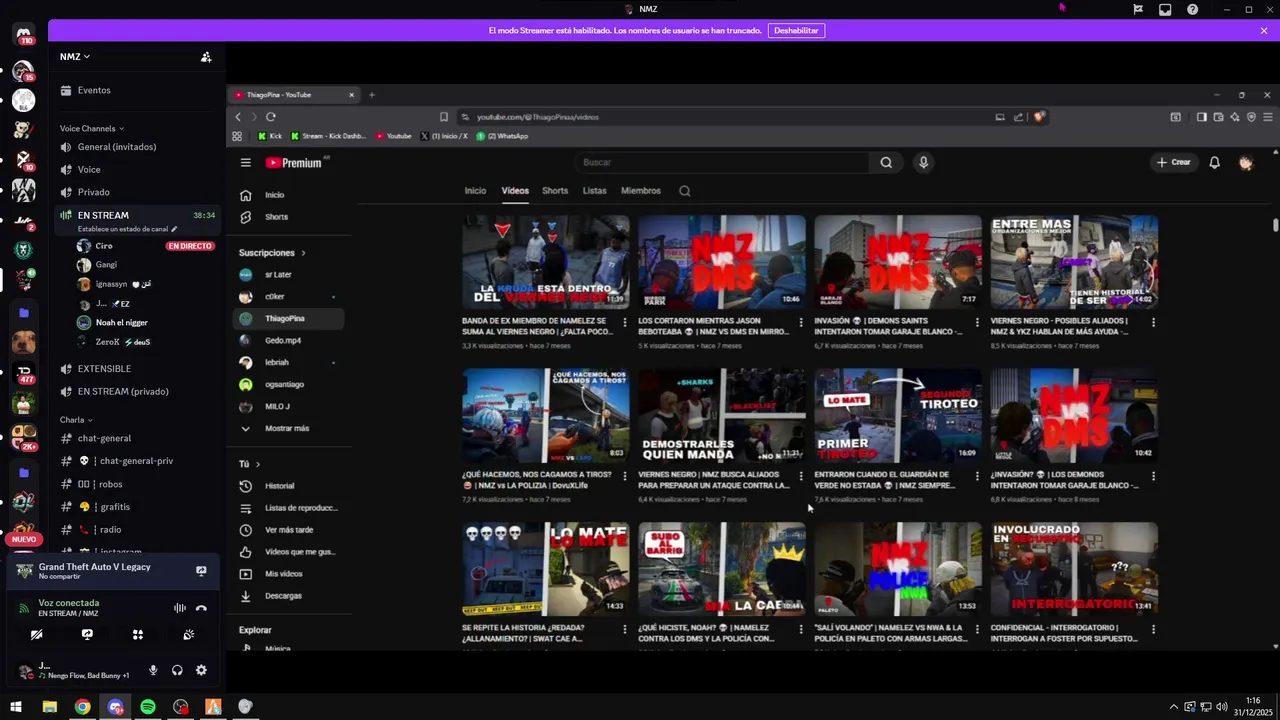Dismiss the Streamer mode banner

(x=1264, y=31)
